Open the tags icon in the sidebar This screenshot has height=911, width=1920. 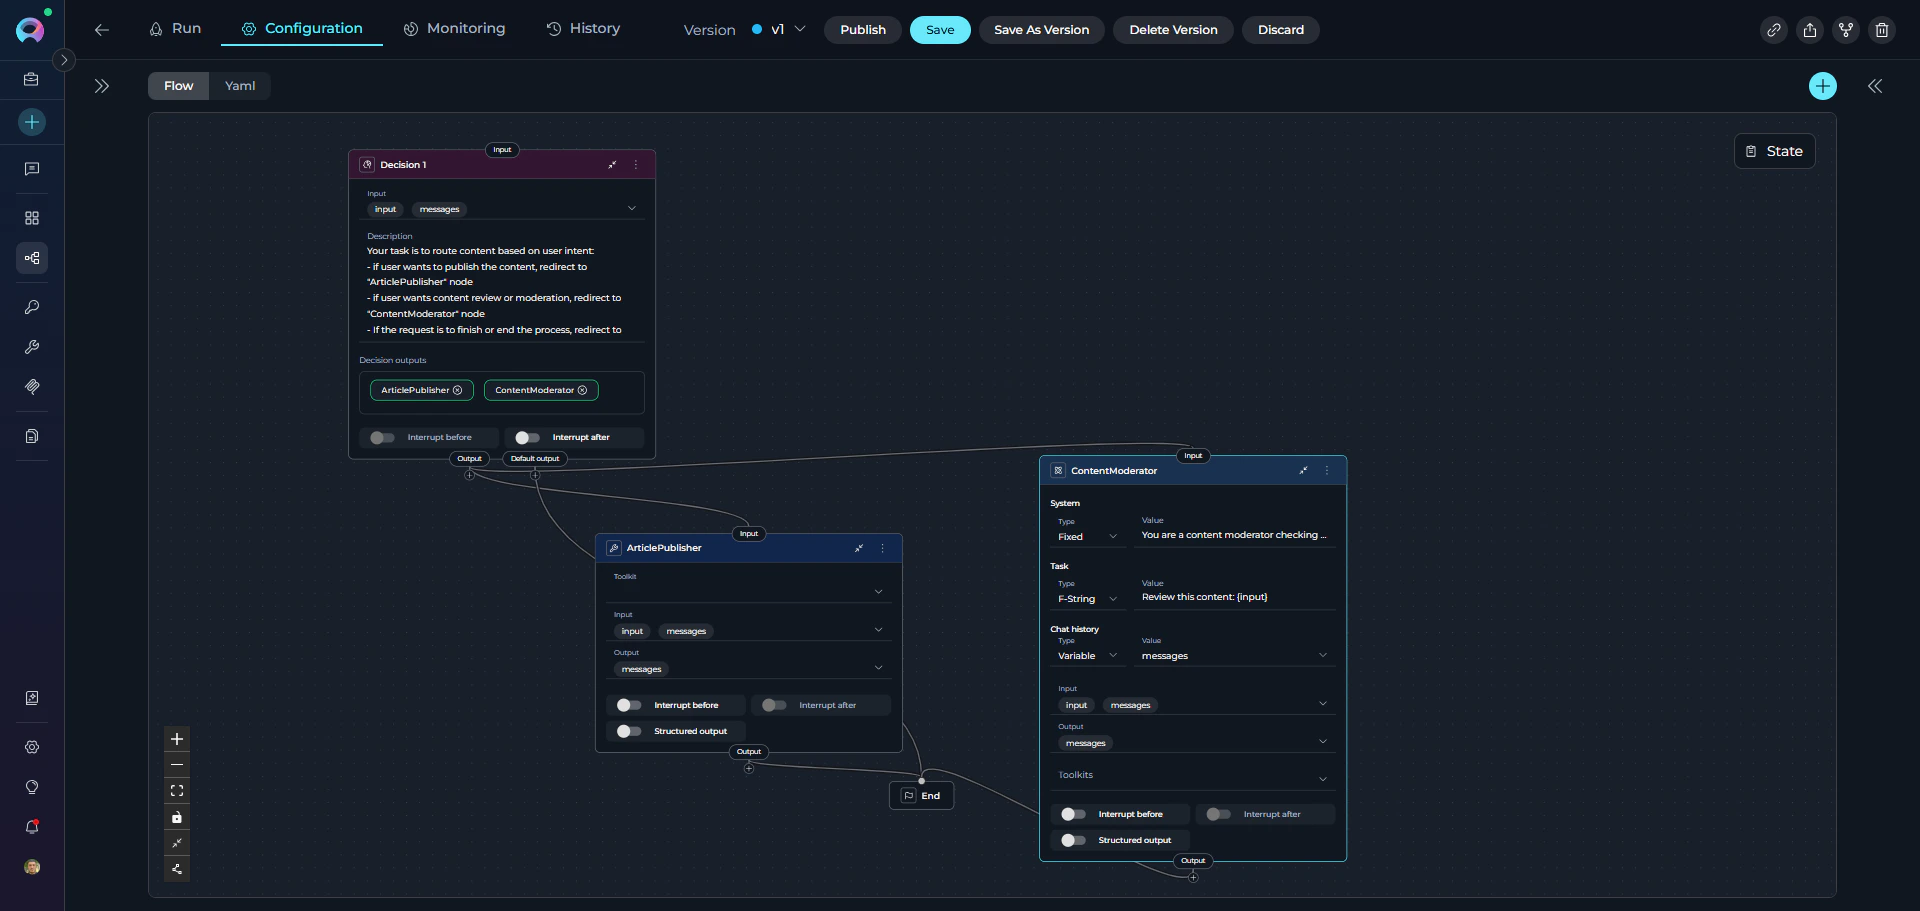32,387
